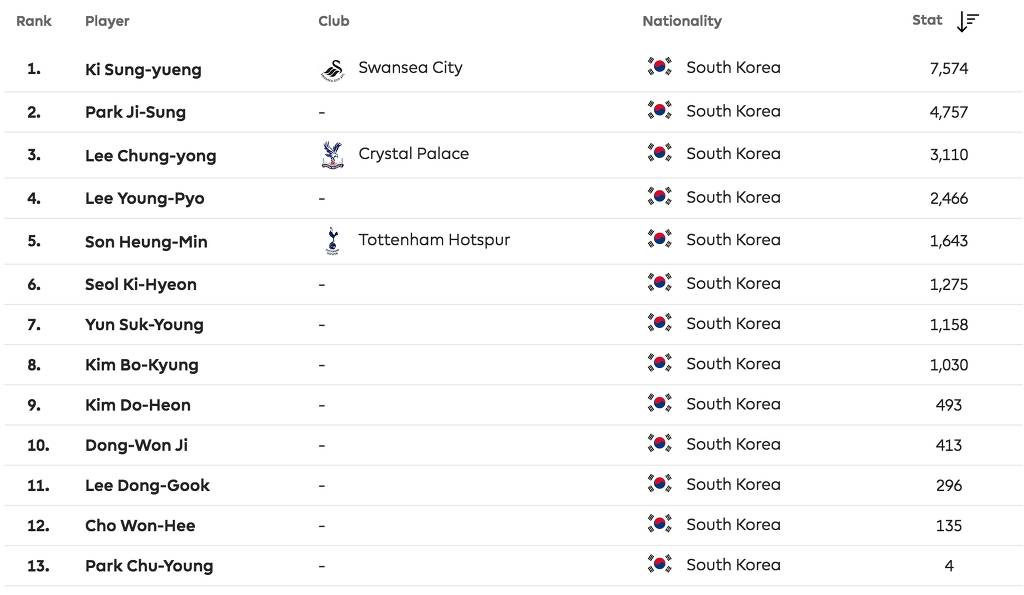Click the Tottenham Hotspur club crest

tap(332, 240)
